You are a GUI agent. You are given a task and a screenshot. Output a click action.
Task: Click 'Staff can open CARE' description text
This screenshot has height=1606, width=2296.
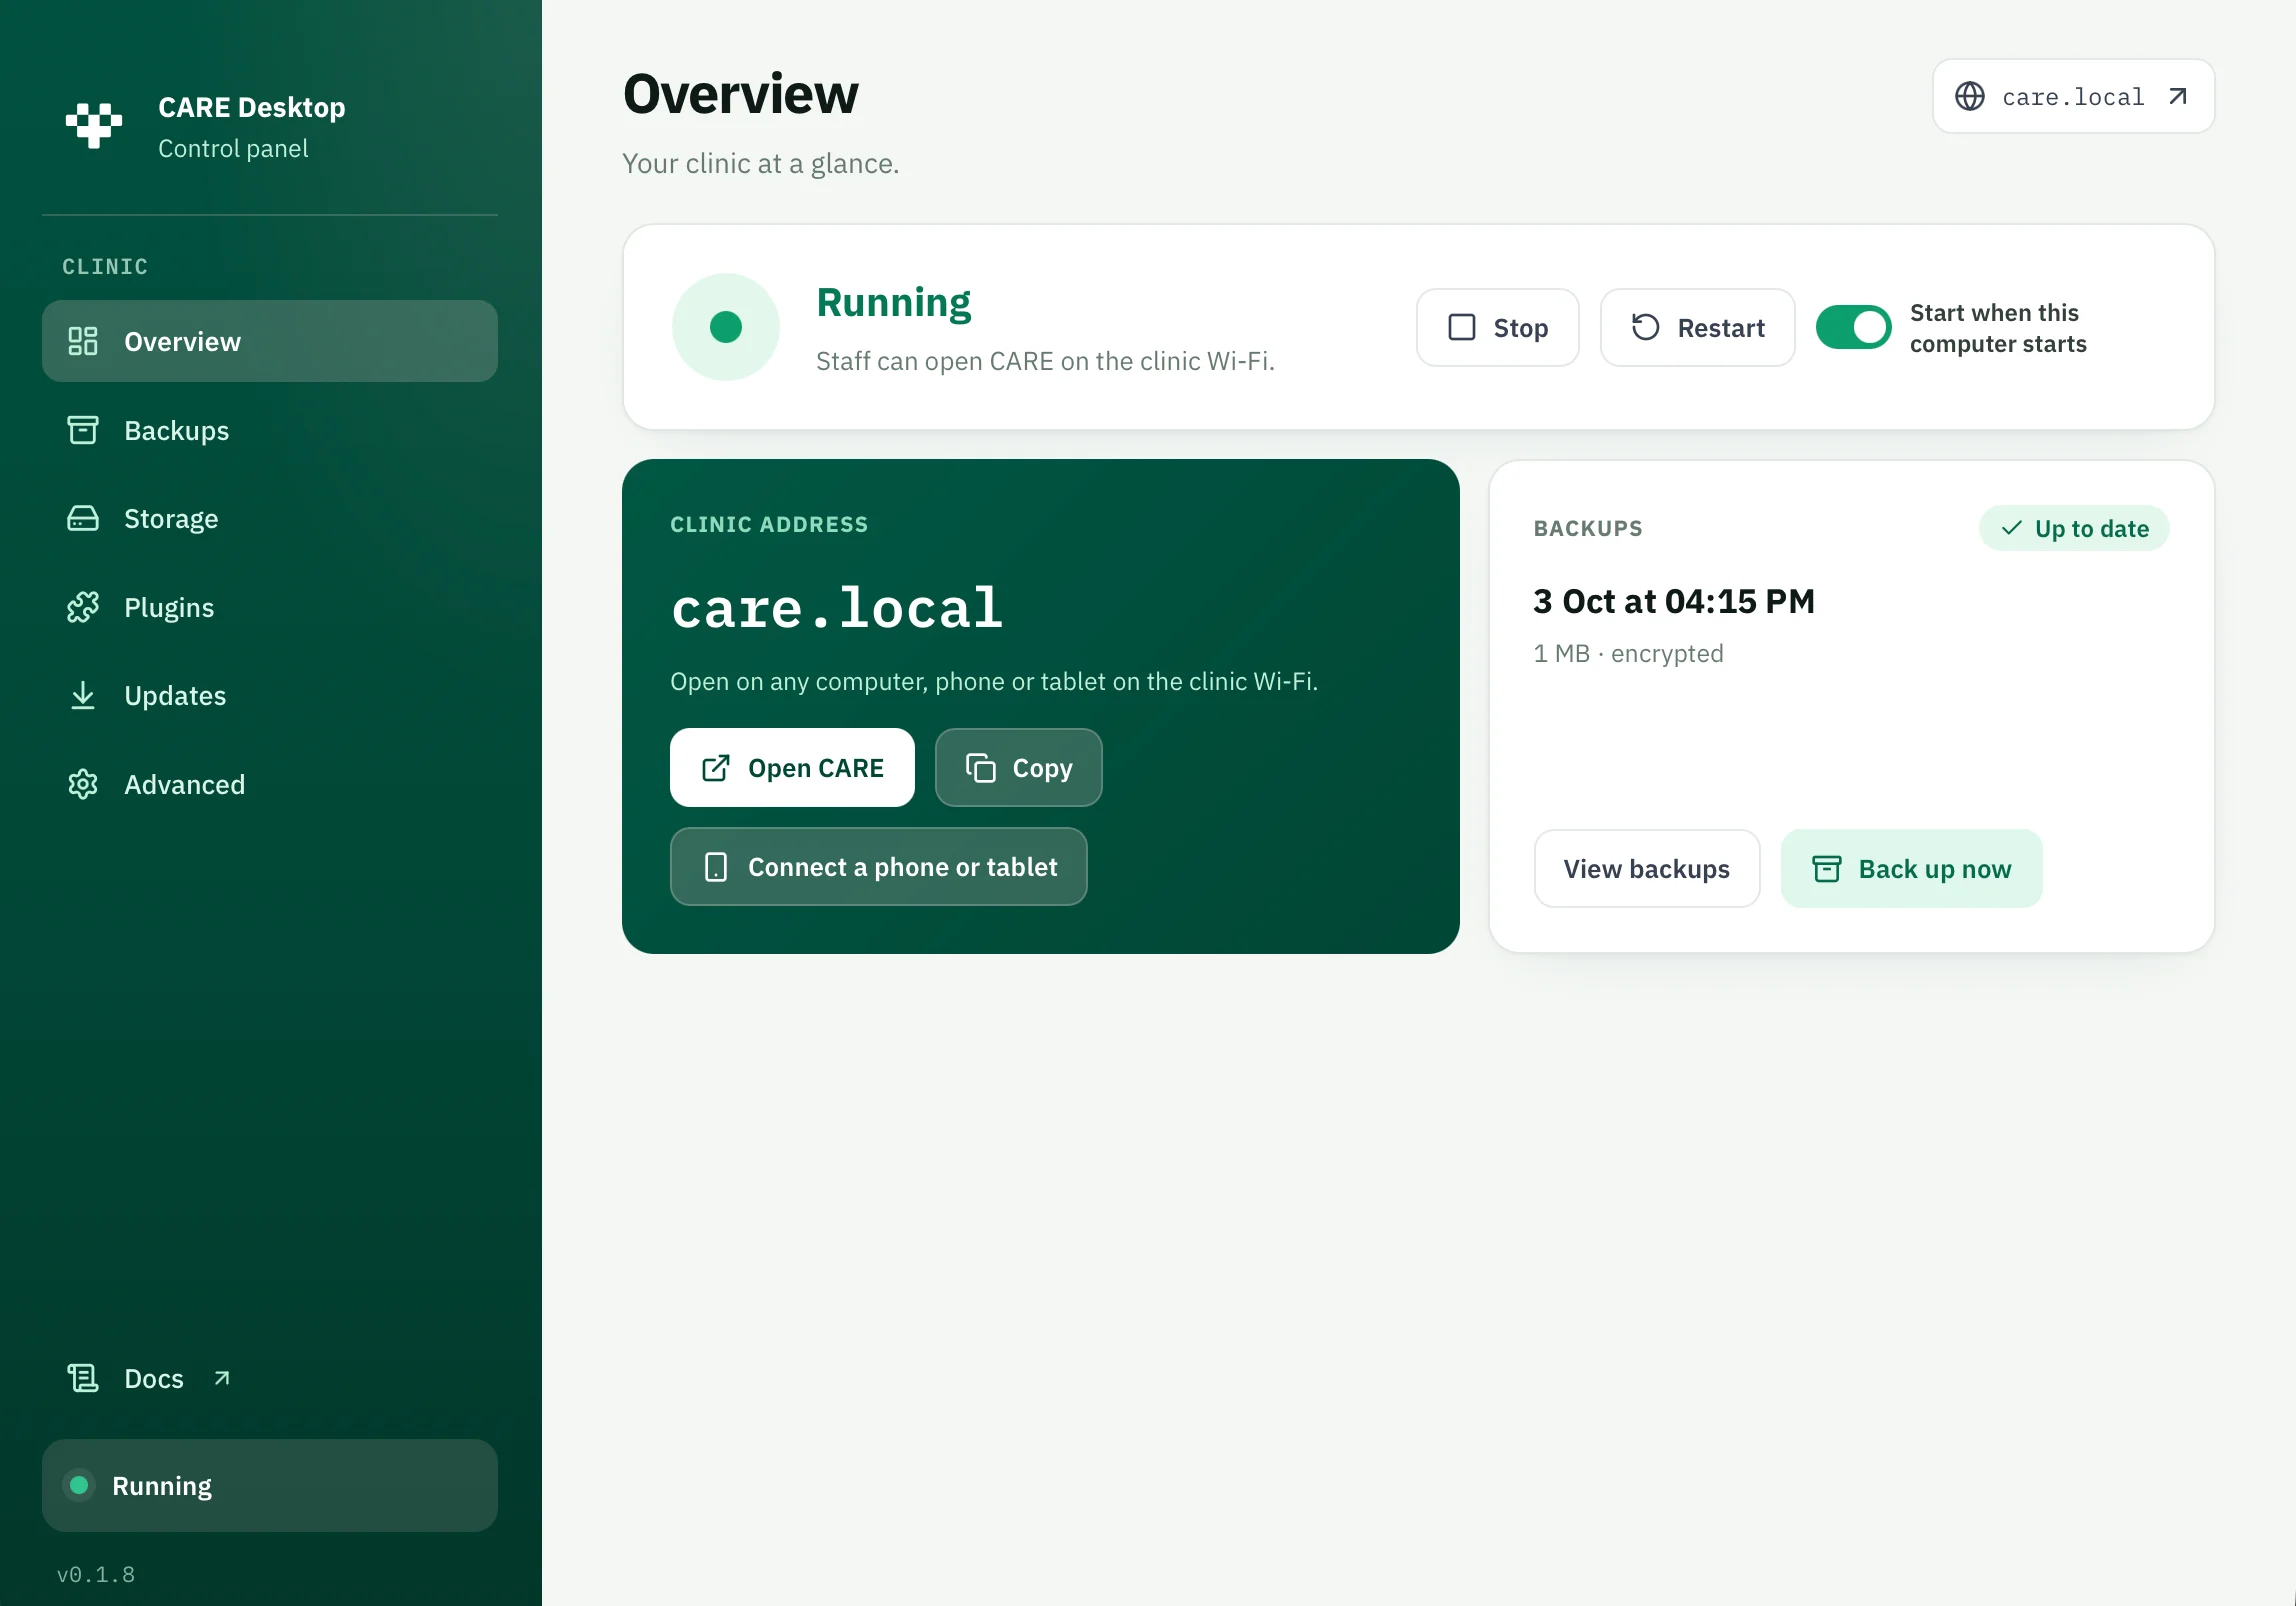pyautogui.click(x=1045, y=361)
